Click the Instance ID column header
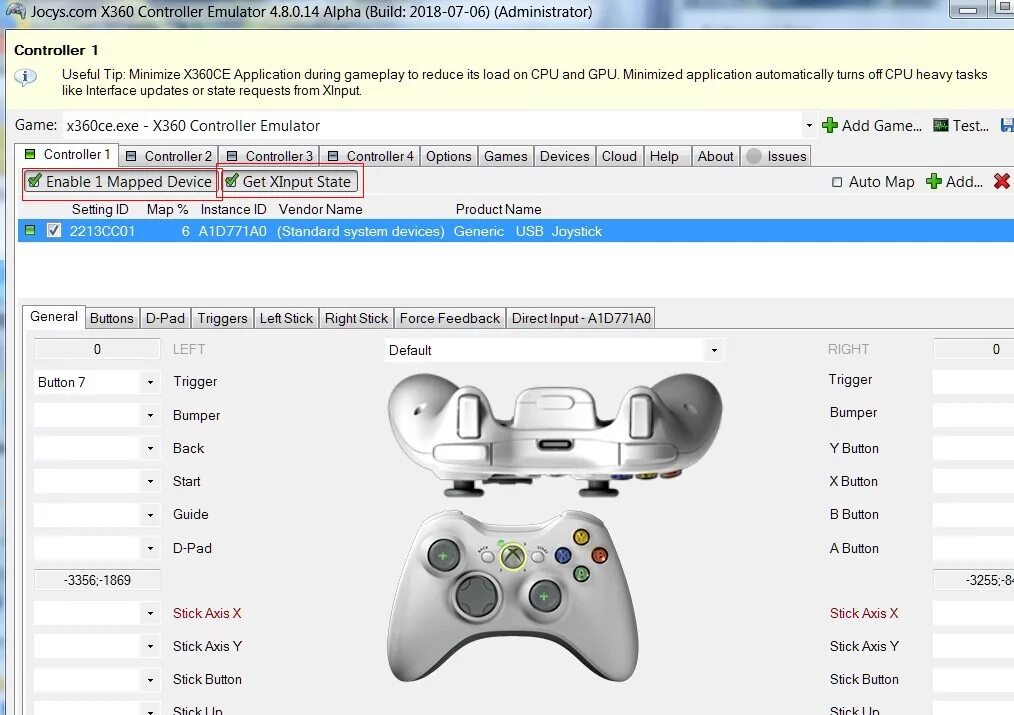Screen dimensions: 1014x715 [x=233, y=209]
